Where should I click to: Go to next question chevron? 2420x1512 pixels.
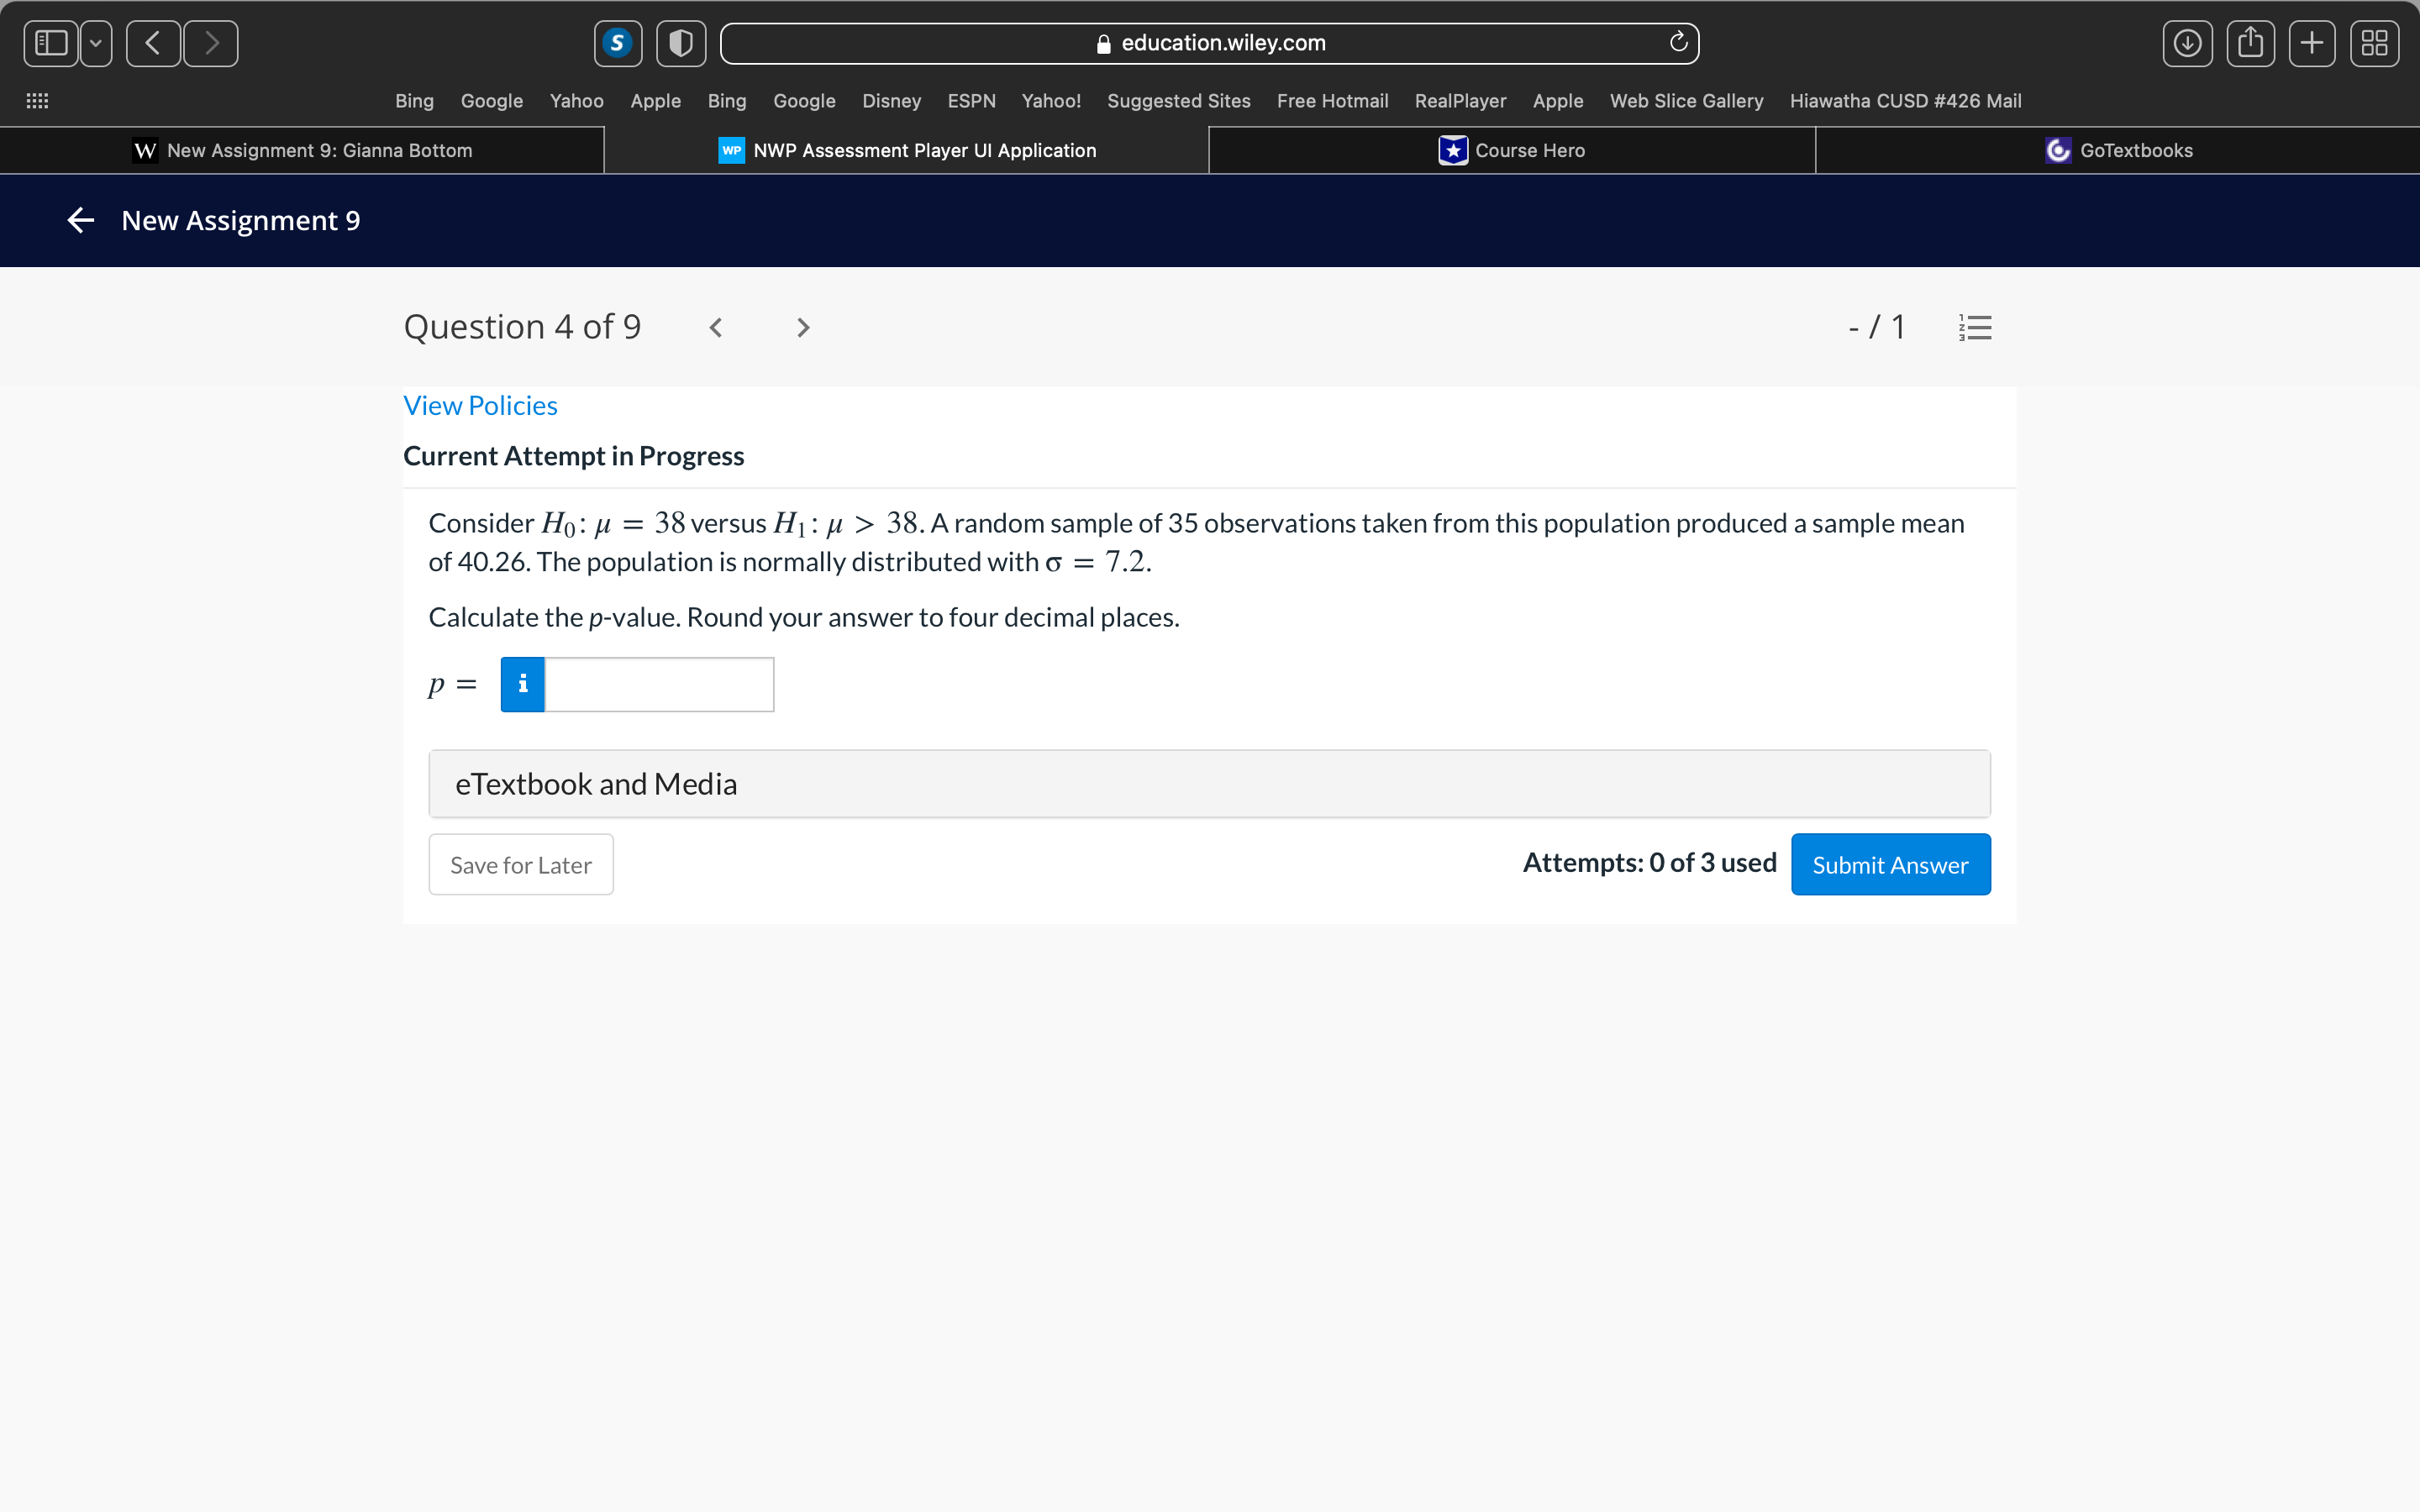pyautogui.click(x=803, y=328)
